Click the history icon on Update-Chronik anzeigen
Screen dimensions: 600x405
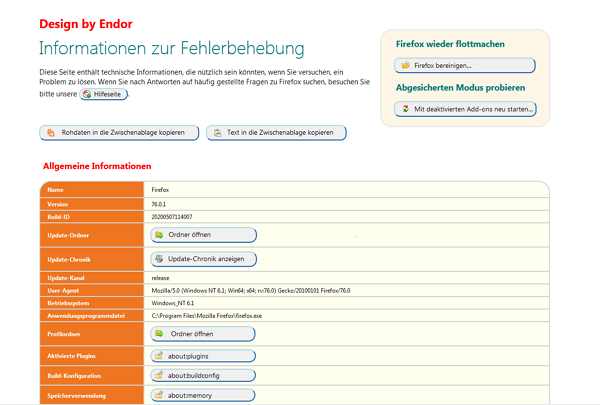click(x=159, y=259)
